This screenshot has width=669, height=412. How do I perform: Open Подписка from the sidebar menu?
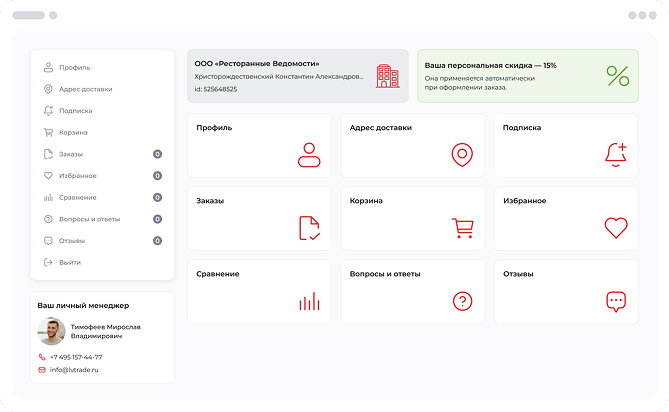pyautogui.click(x=75, y=111)
